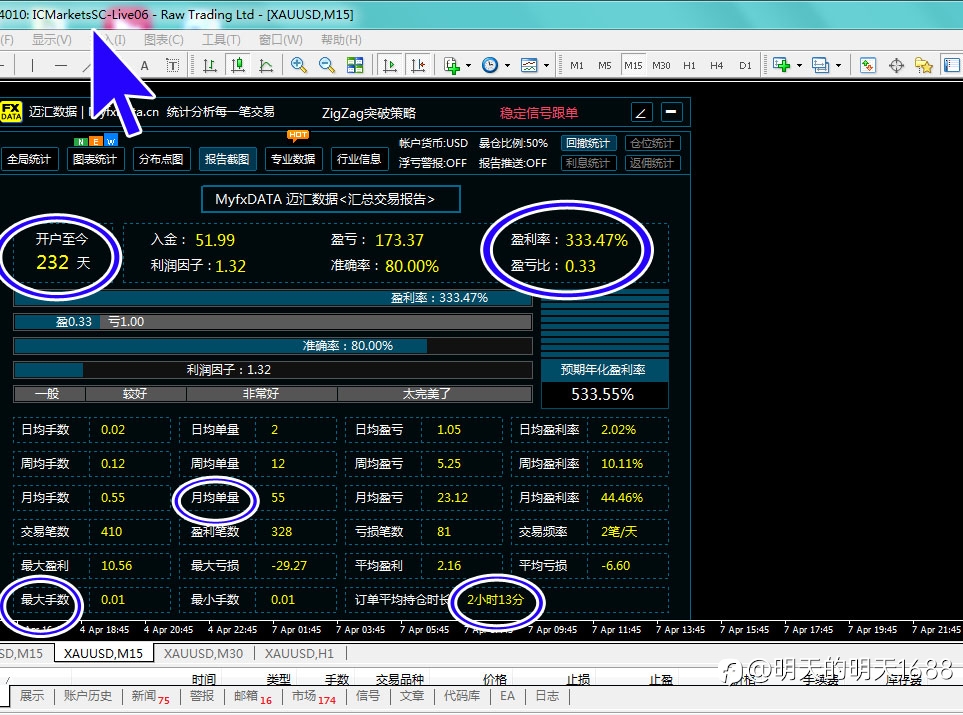Click the 准确率: 80.00% progress bar
Viewport: 963px width, 715px height.
click(273, 346)
